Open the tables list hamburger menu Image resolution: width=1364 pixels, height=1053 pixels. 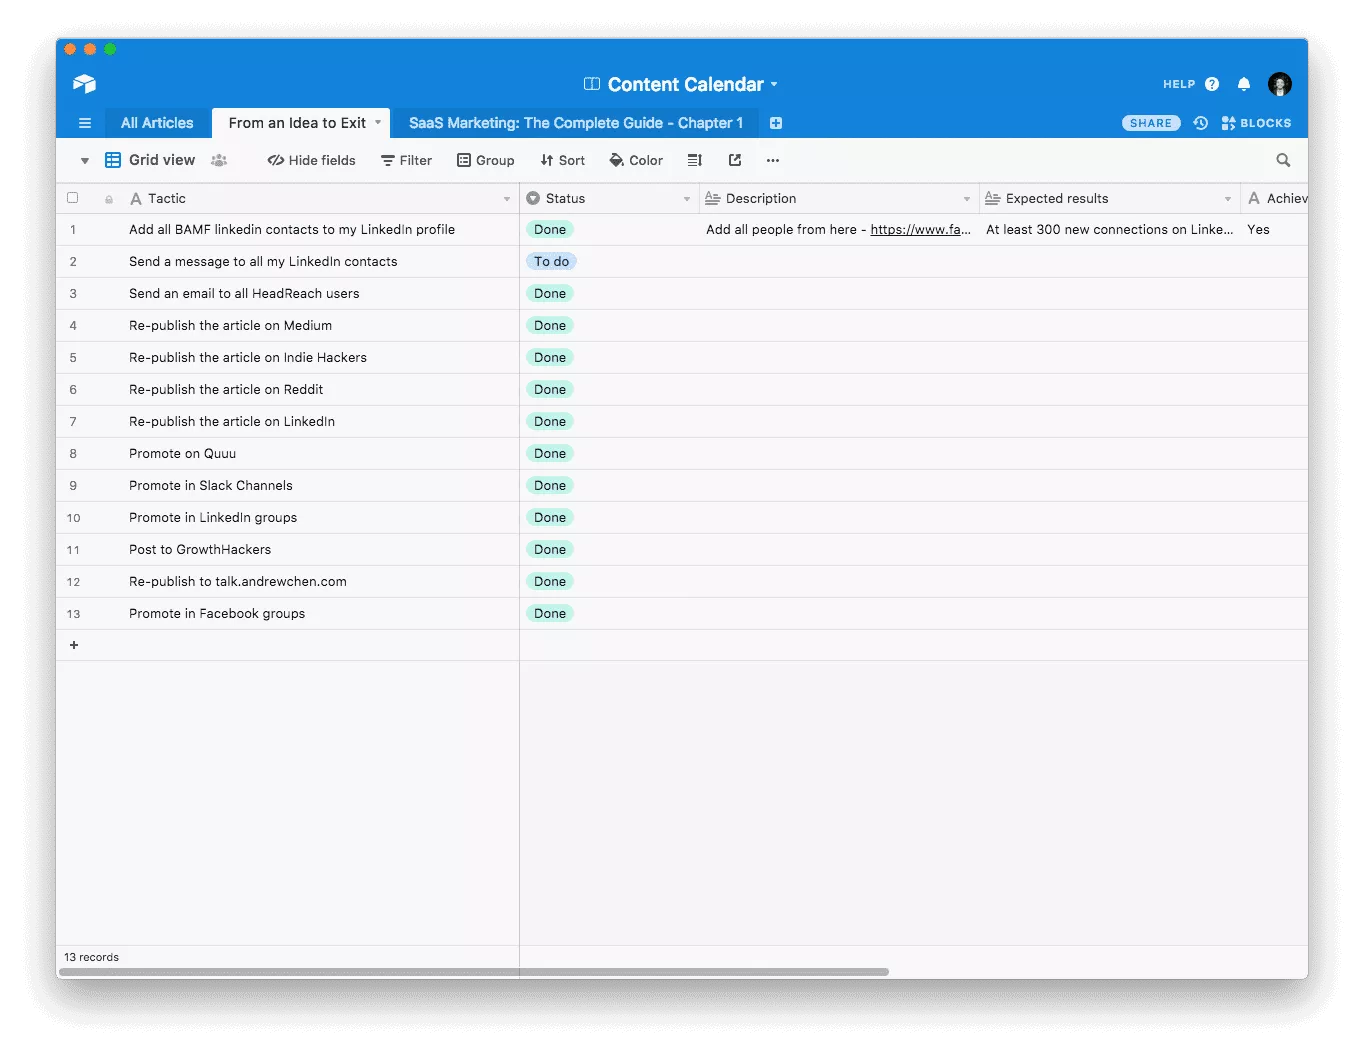point(85,123)
